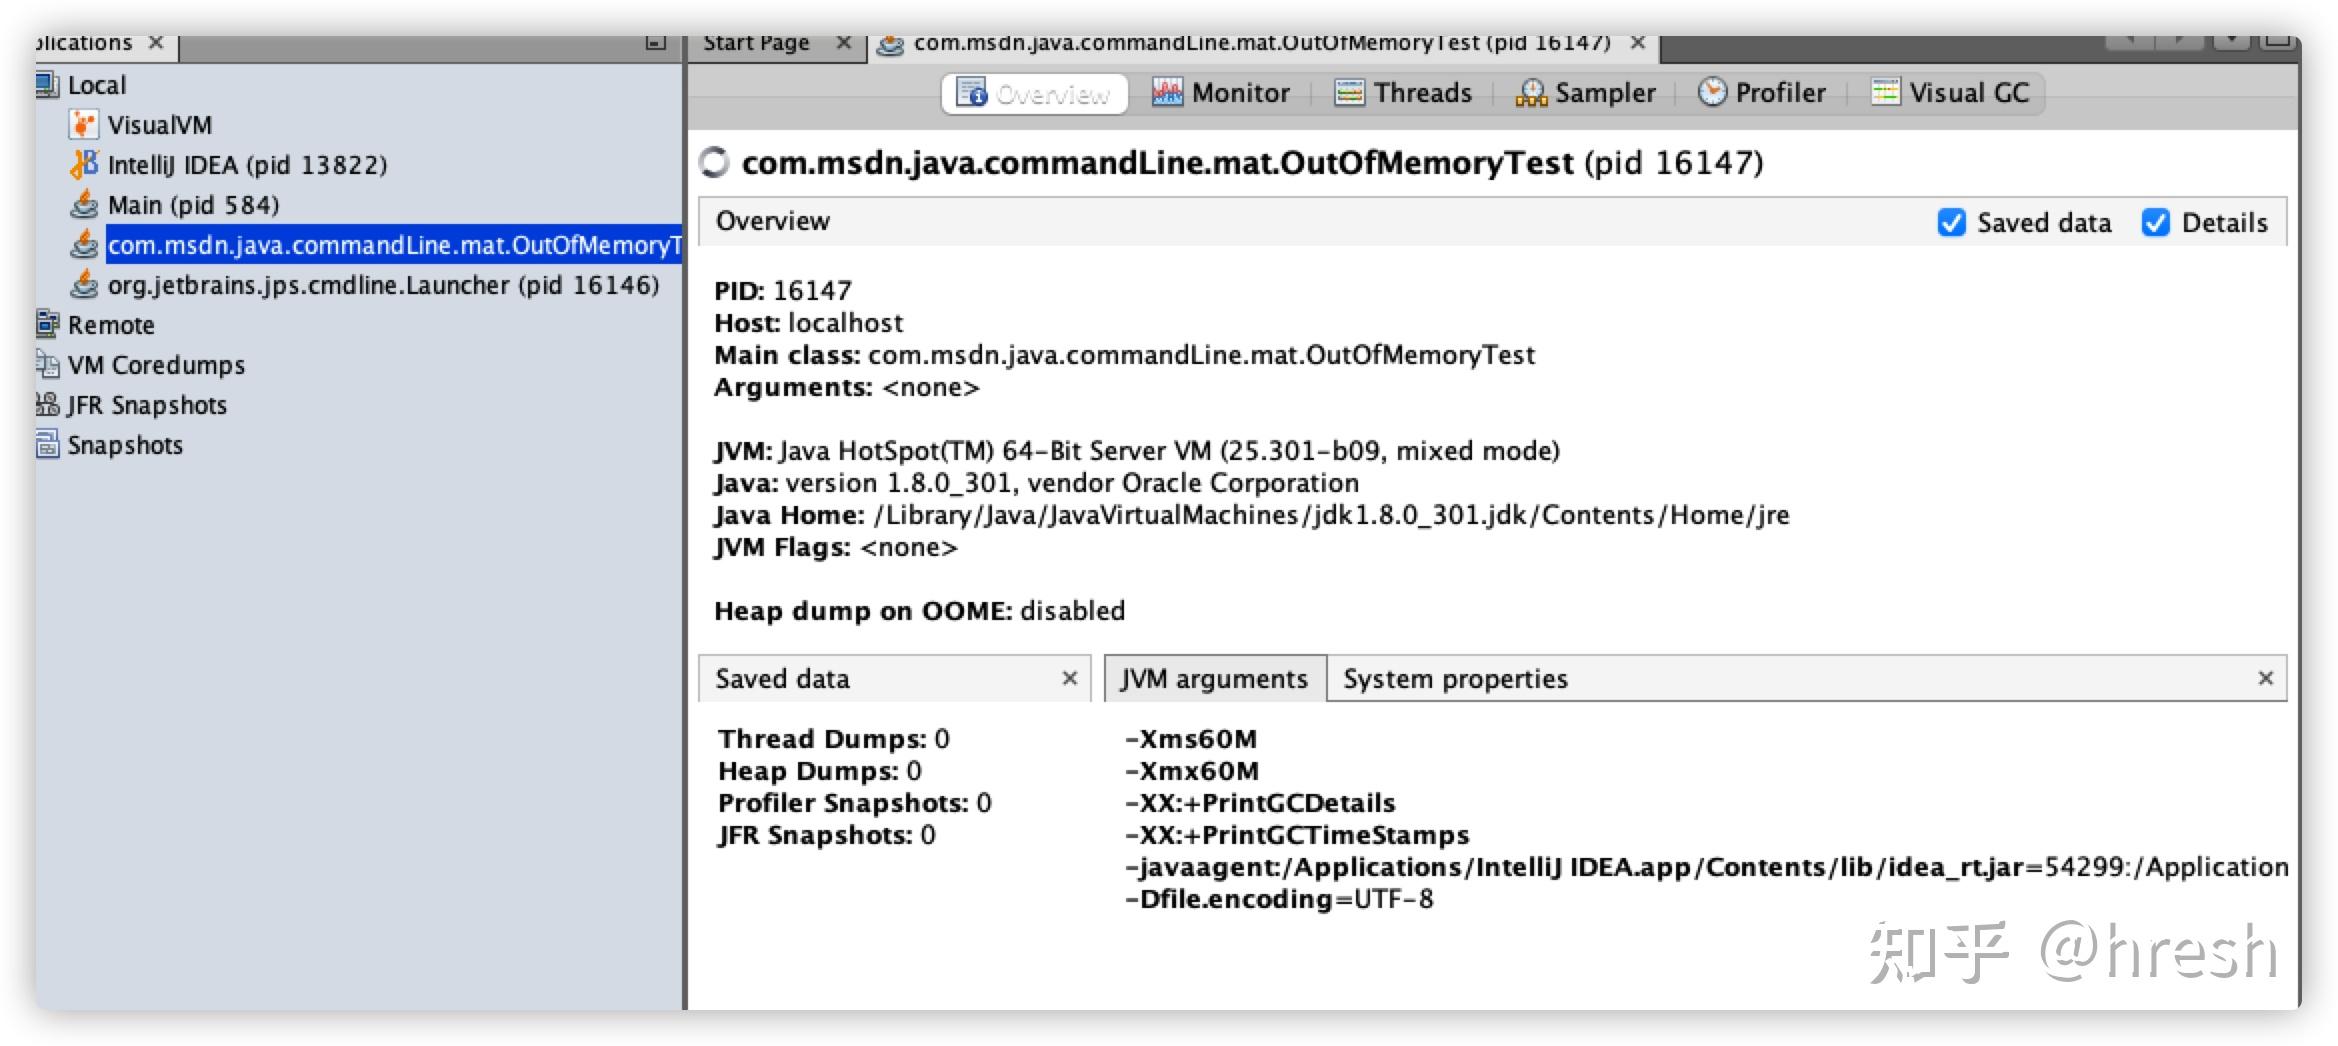Open the Overview view
This screenshot has width=2338, height=1046.
(x=1035, y=93)
